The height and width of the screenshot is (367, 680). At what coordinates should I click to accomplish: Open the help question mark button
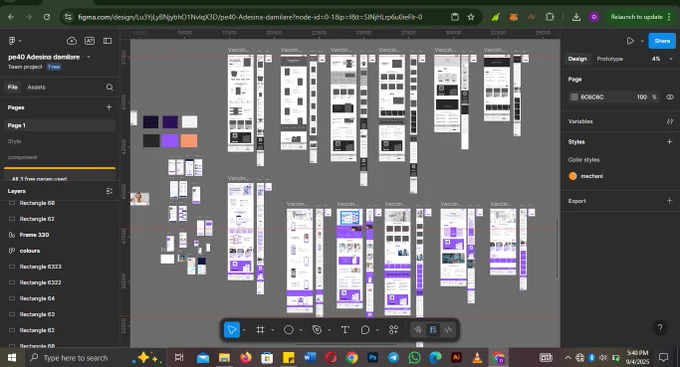pos(660,328)
